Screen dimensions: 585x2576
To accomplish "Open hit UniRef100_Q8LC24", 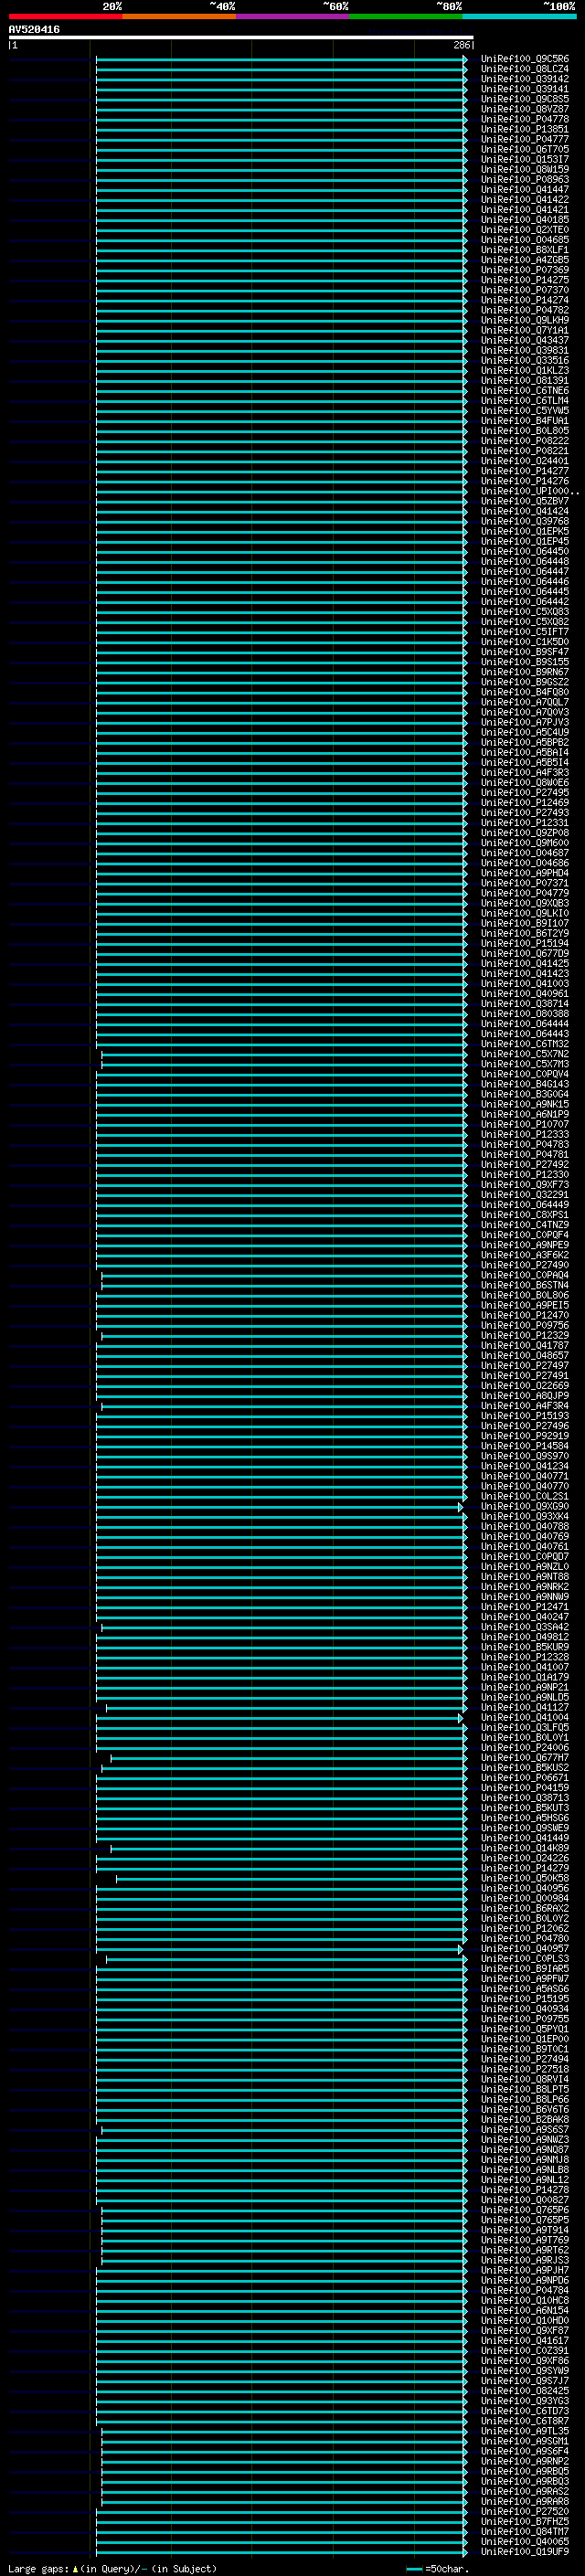I will 524,69.
